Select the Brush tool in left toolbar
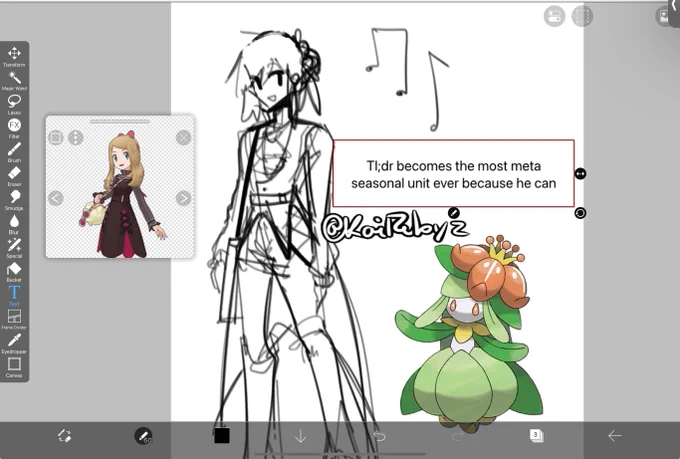 [x=14, y=152]
